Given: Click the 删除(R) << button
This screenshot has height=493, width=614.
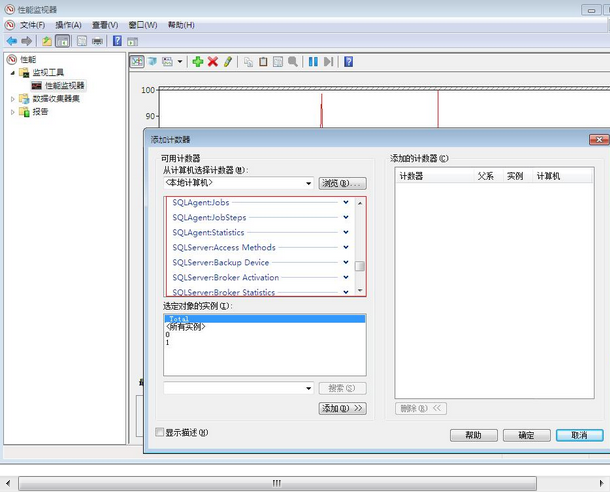Looking at the screenshot, I should pos(421,408).
